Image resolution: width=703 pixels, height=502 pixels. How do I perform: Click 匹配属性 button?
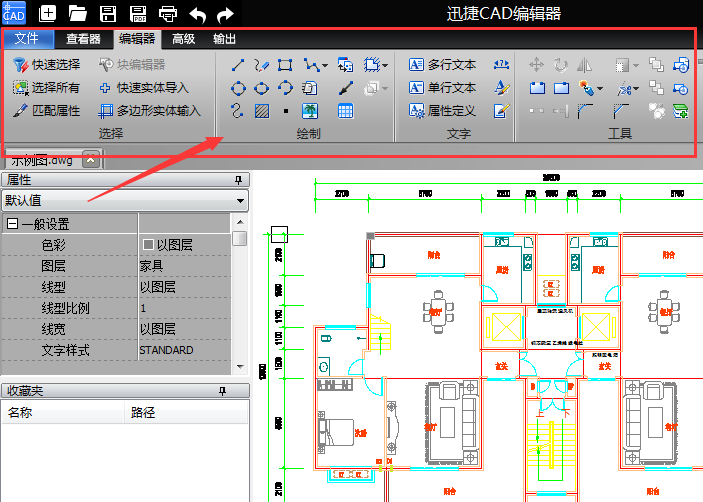click(47, 110)
